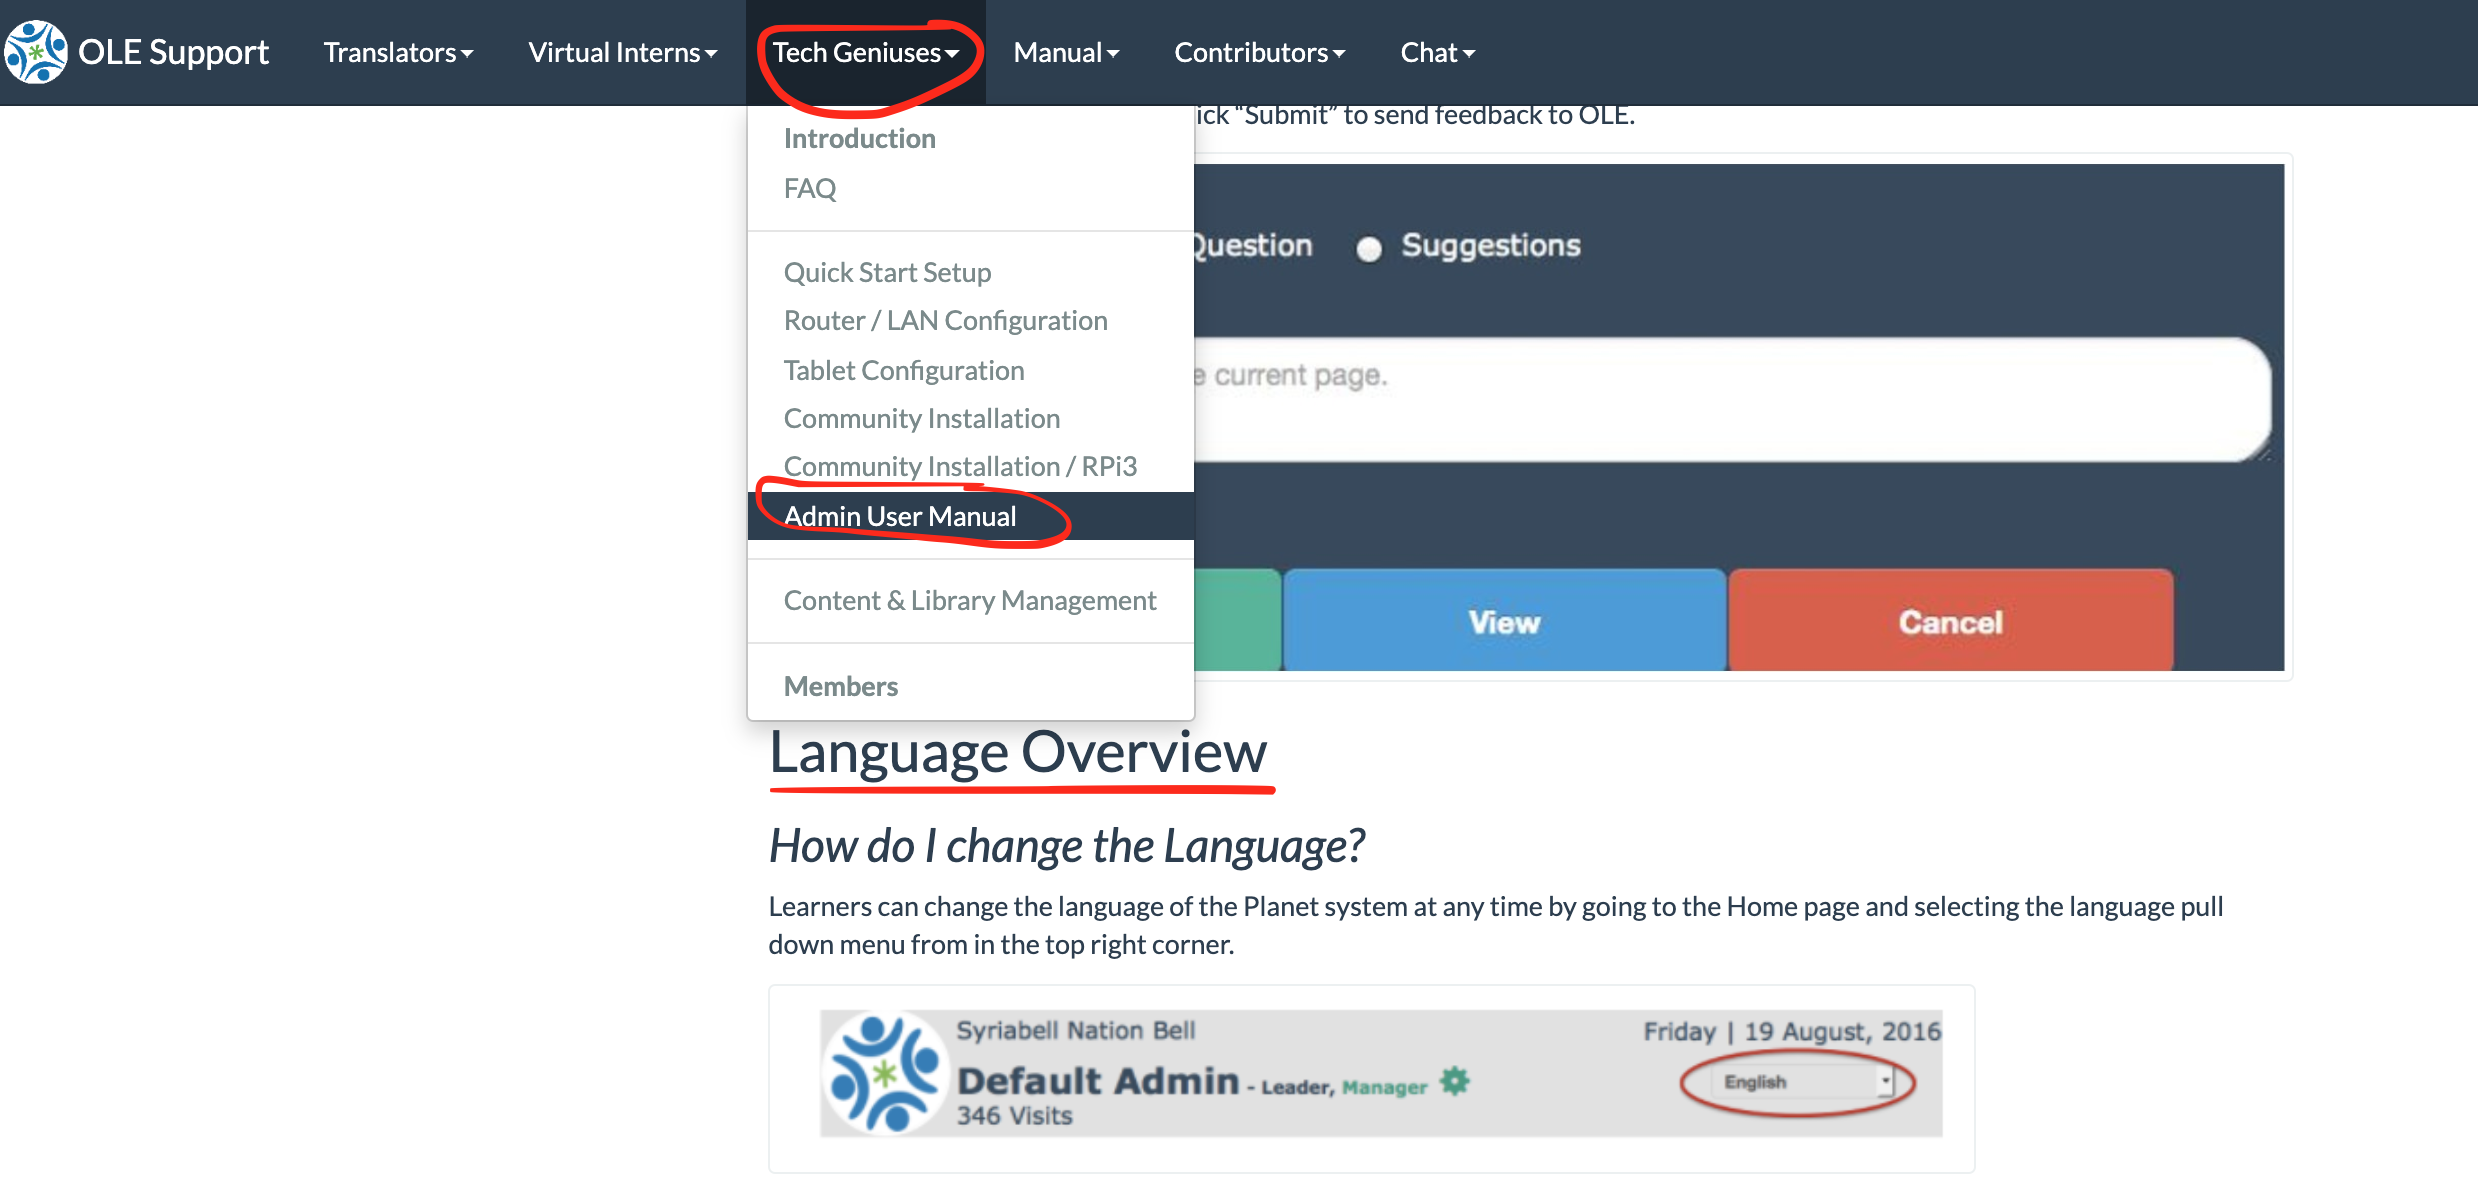Click the Planet logo in Default Admin banner
This screenshot has height=1190, width=2478.
click(x=884, y=1074)
